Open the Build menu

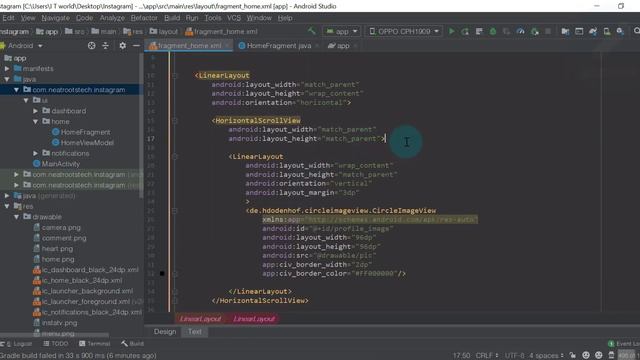pyautogui.click(x=172, y=18)
